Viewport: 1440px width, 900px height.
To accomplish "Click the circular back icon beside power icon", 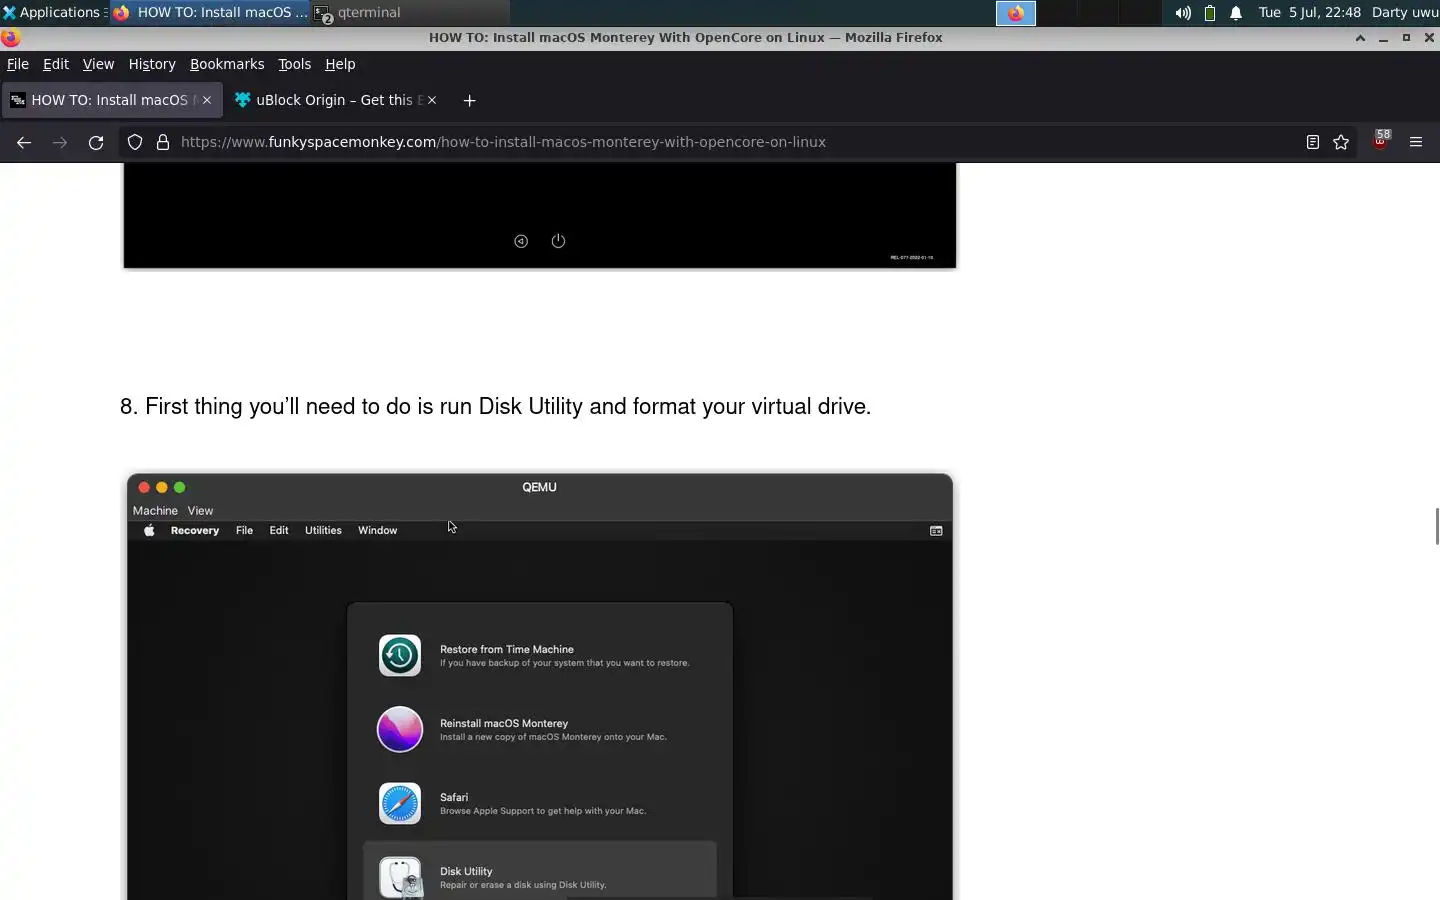I will point(521,241).
